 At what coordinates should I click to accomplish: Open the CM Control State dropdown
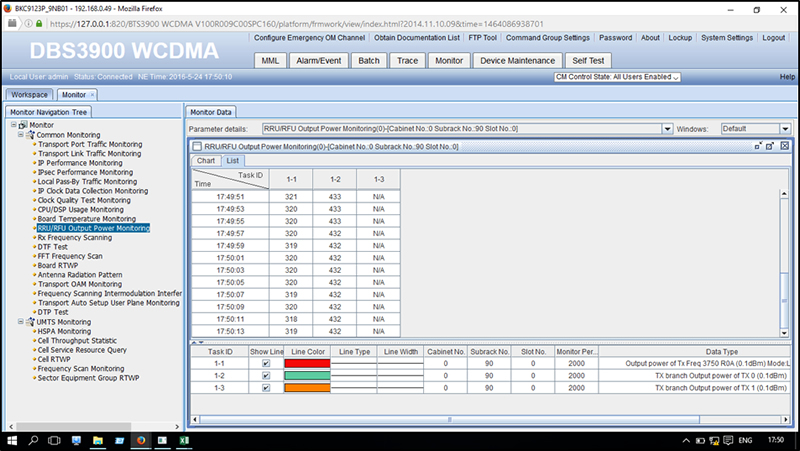click(x=617, y=77)
